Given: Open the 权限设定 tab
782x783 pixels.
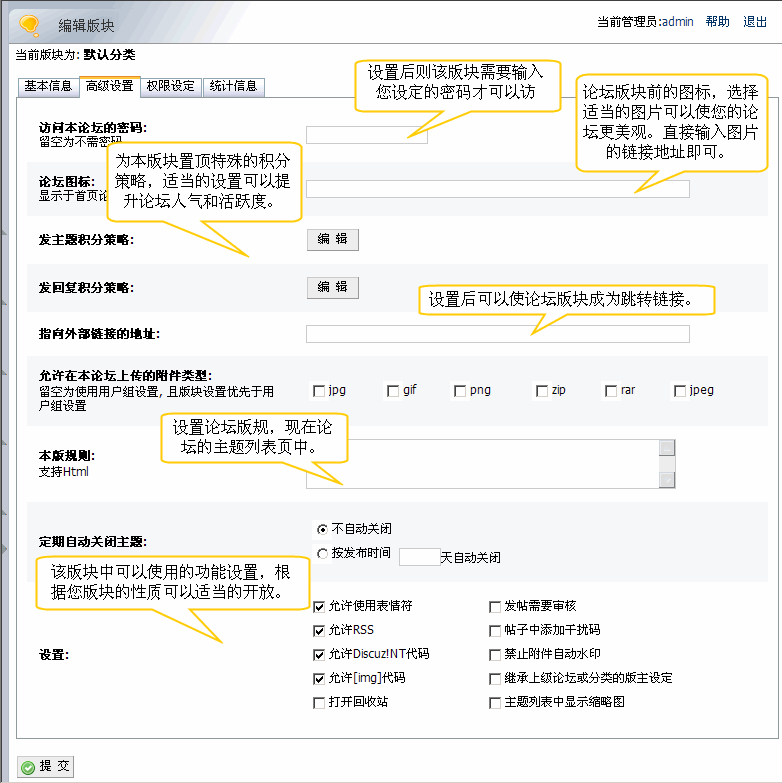Looking at the screenshot, I should (x=170, y=86).
